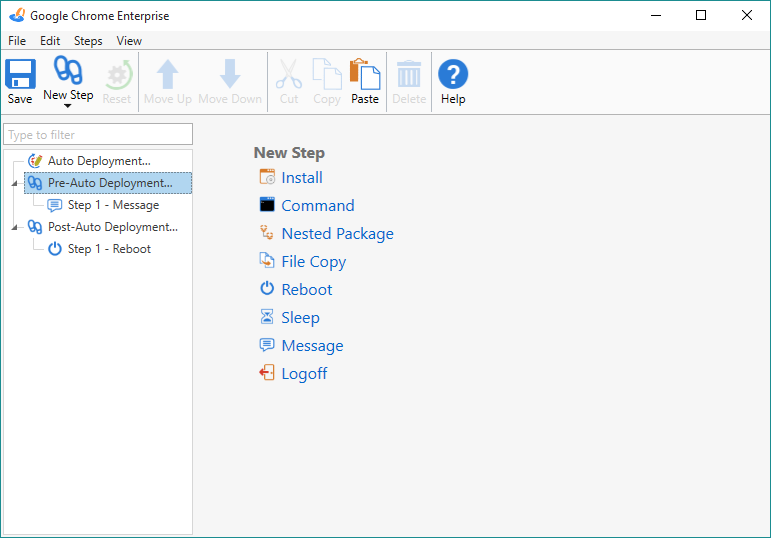Click the Sleep step link
Viewport: 771px width, 538px height.
pos(300,318)
